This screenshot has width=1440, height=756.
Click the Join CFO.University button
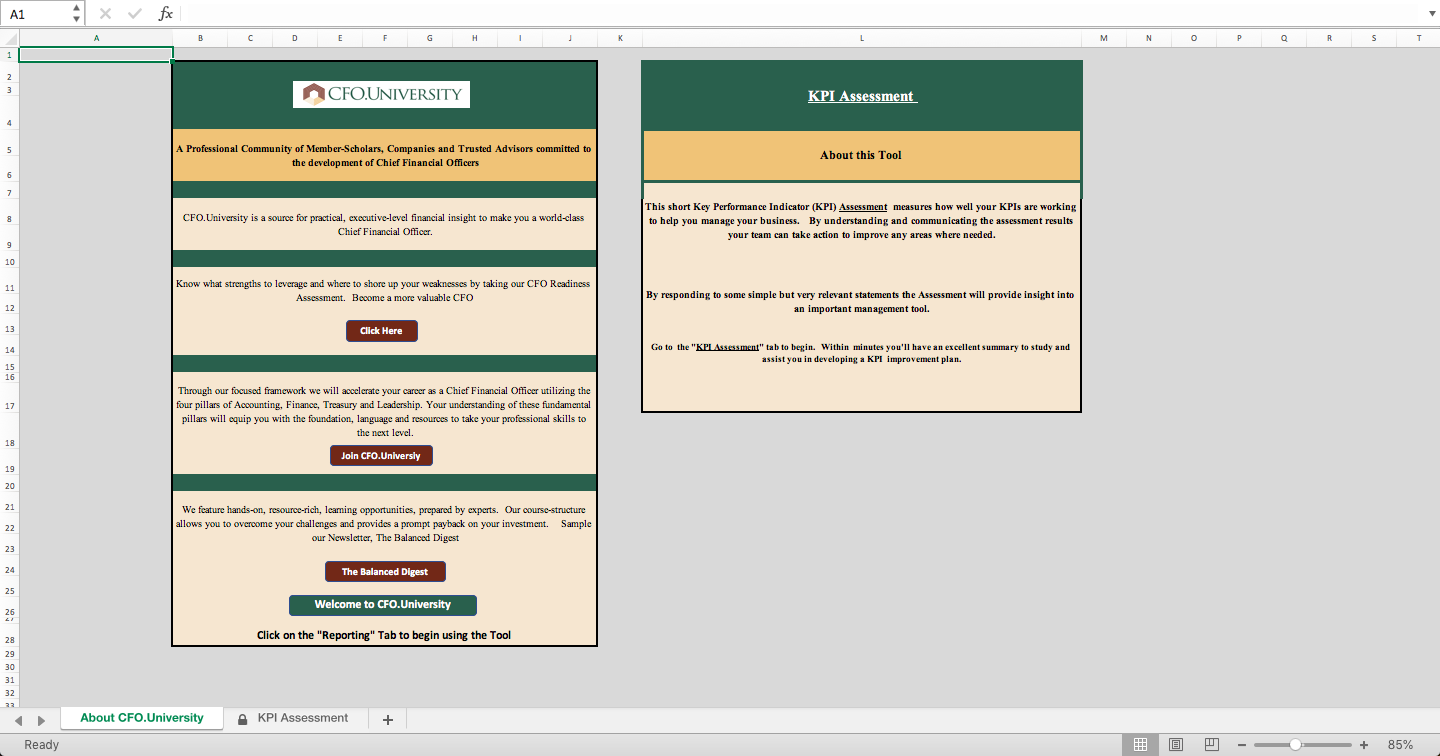pyautogui.click(x=381, y=455)
